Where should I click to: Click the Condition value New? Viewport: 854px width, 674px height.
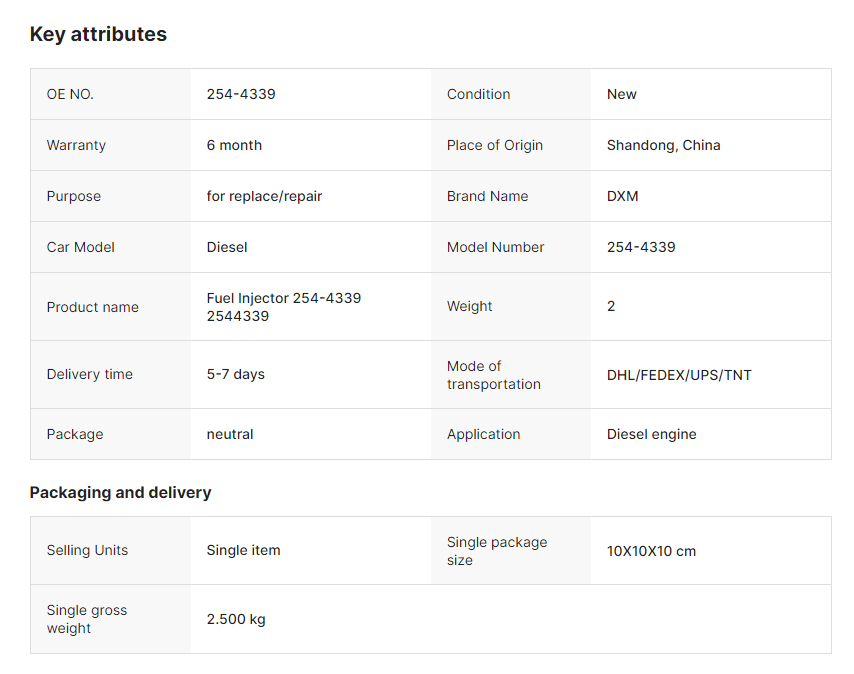(621, 94)
